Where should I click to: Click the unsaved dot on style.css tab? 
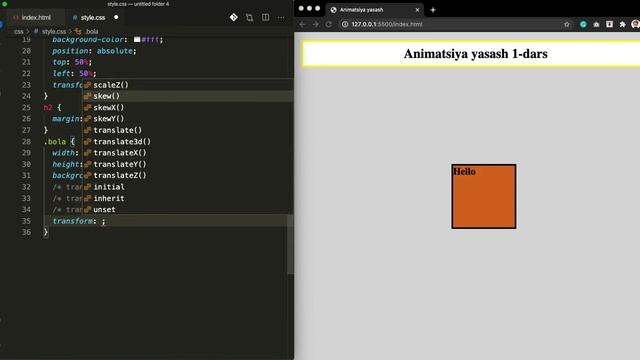click(116, 17)
